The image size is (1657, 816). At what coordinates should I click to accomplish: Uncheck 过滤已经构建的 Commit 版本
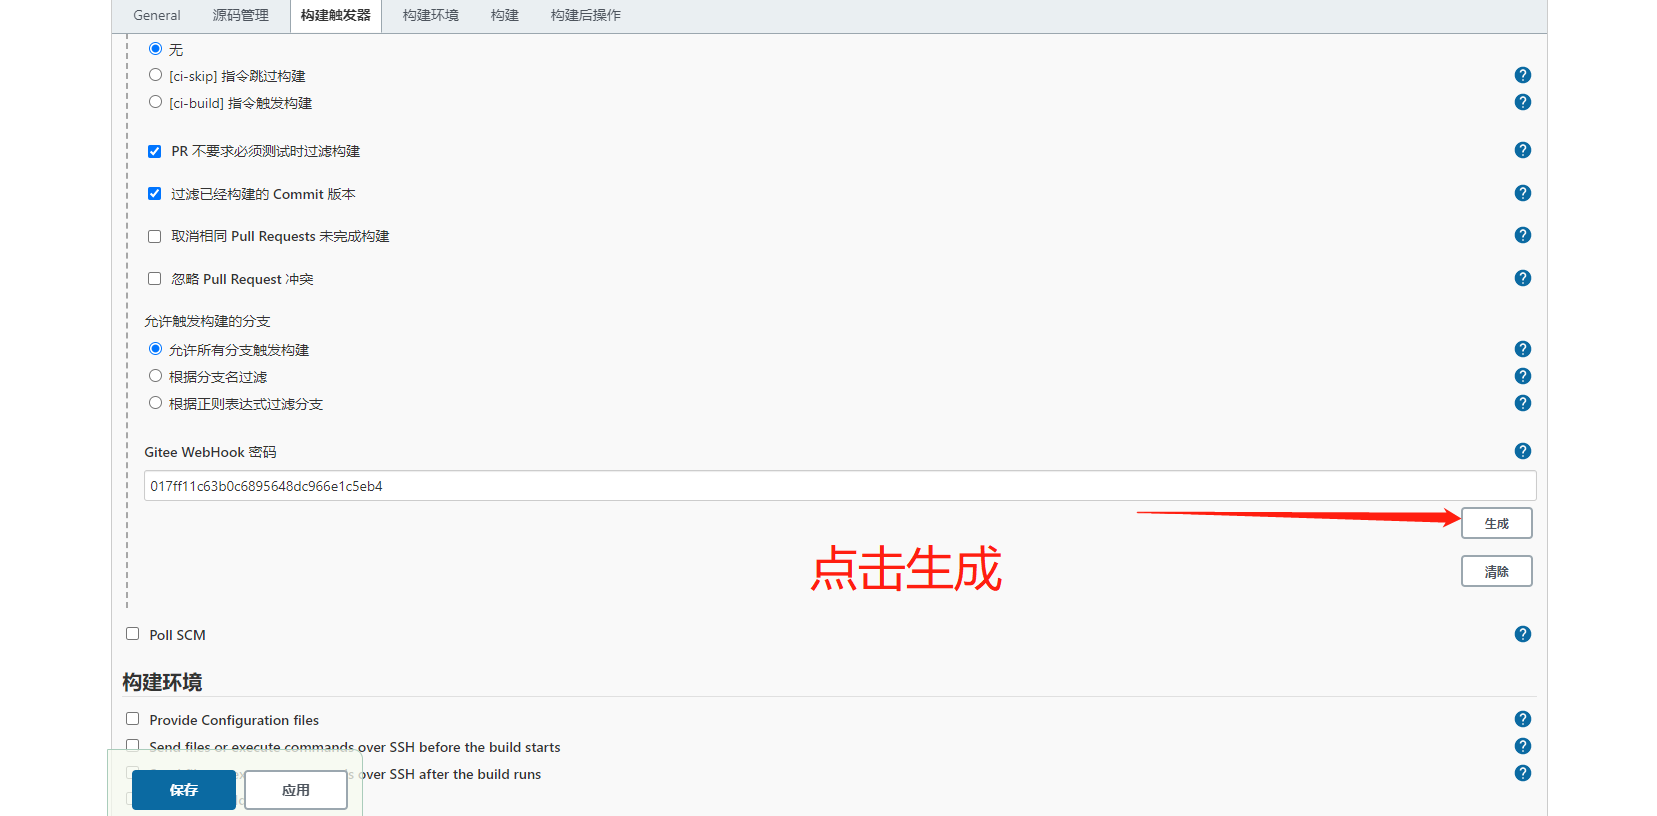[154, 194]
